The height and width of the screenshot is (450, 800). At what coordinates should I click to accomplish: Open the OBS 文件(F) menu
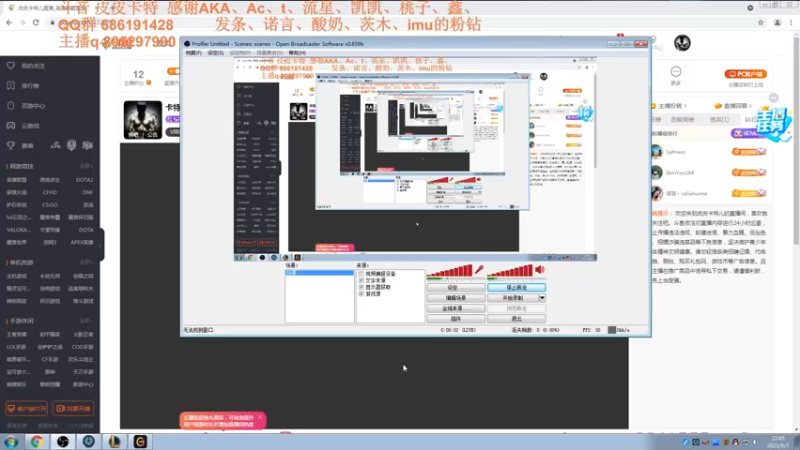pyautogui.click(x=193, y=53)
